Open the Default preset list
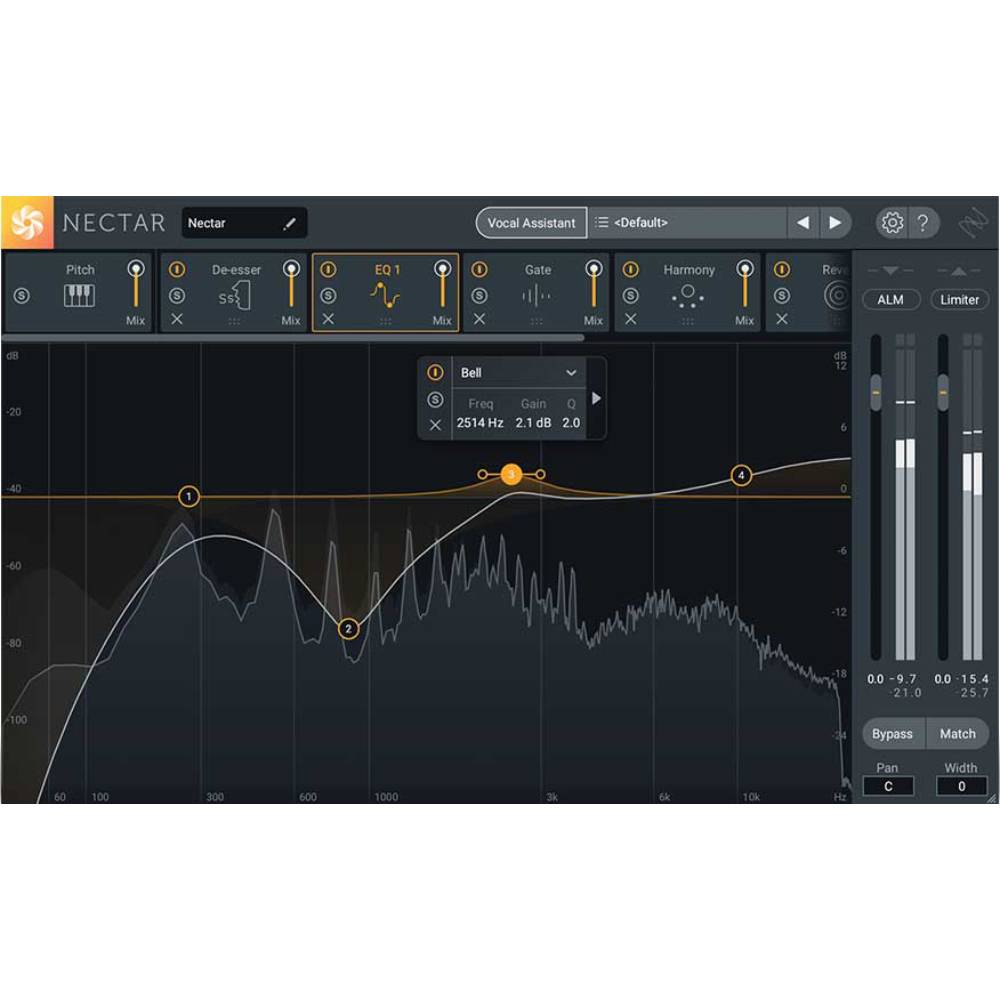This screenshot has width=1000, height=1000. pos(687,223)
